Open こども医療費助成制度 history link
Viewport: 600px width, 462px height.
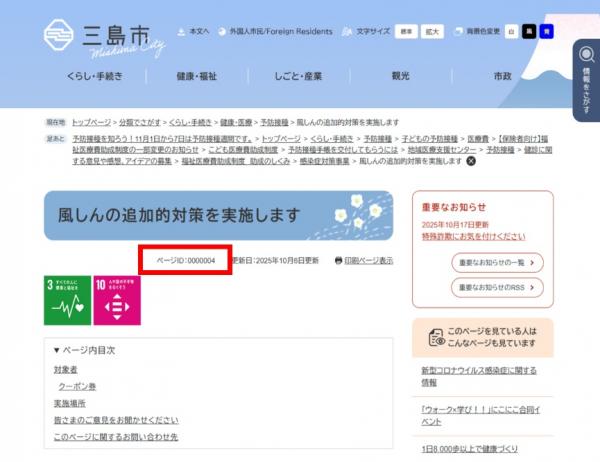click(243, 150)
